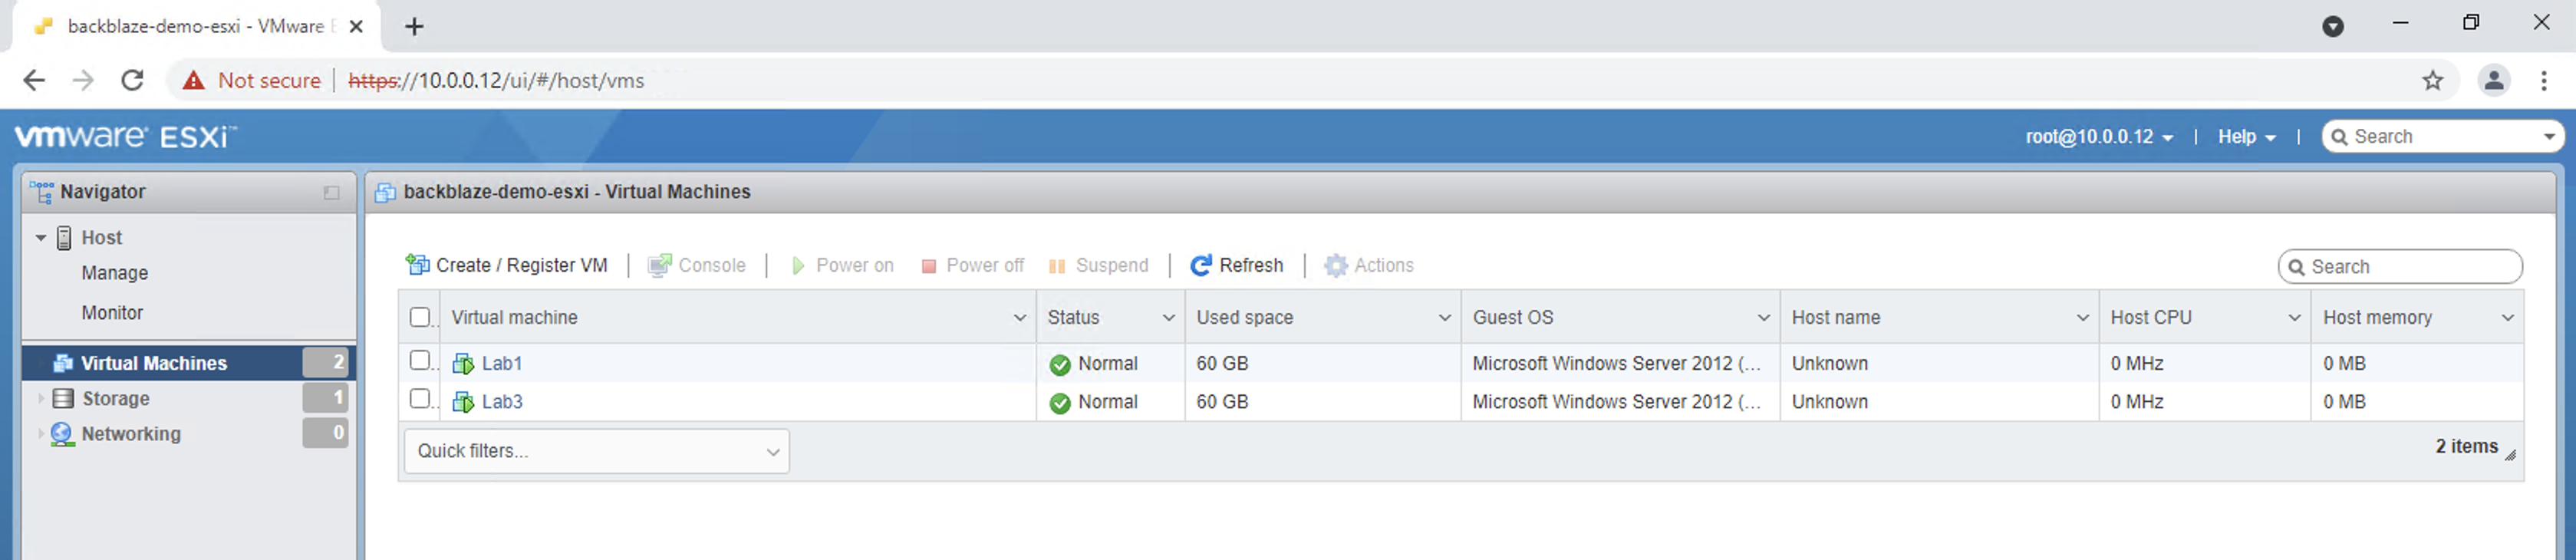Viewport: 2576px width, 560px height.
Task: Click the VM list Search field
Action: (x=2400, y=267)
